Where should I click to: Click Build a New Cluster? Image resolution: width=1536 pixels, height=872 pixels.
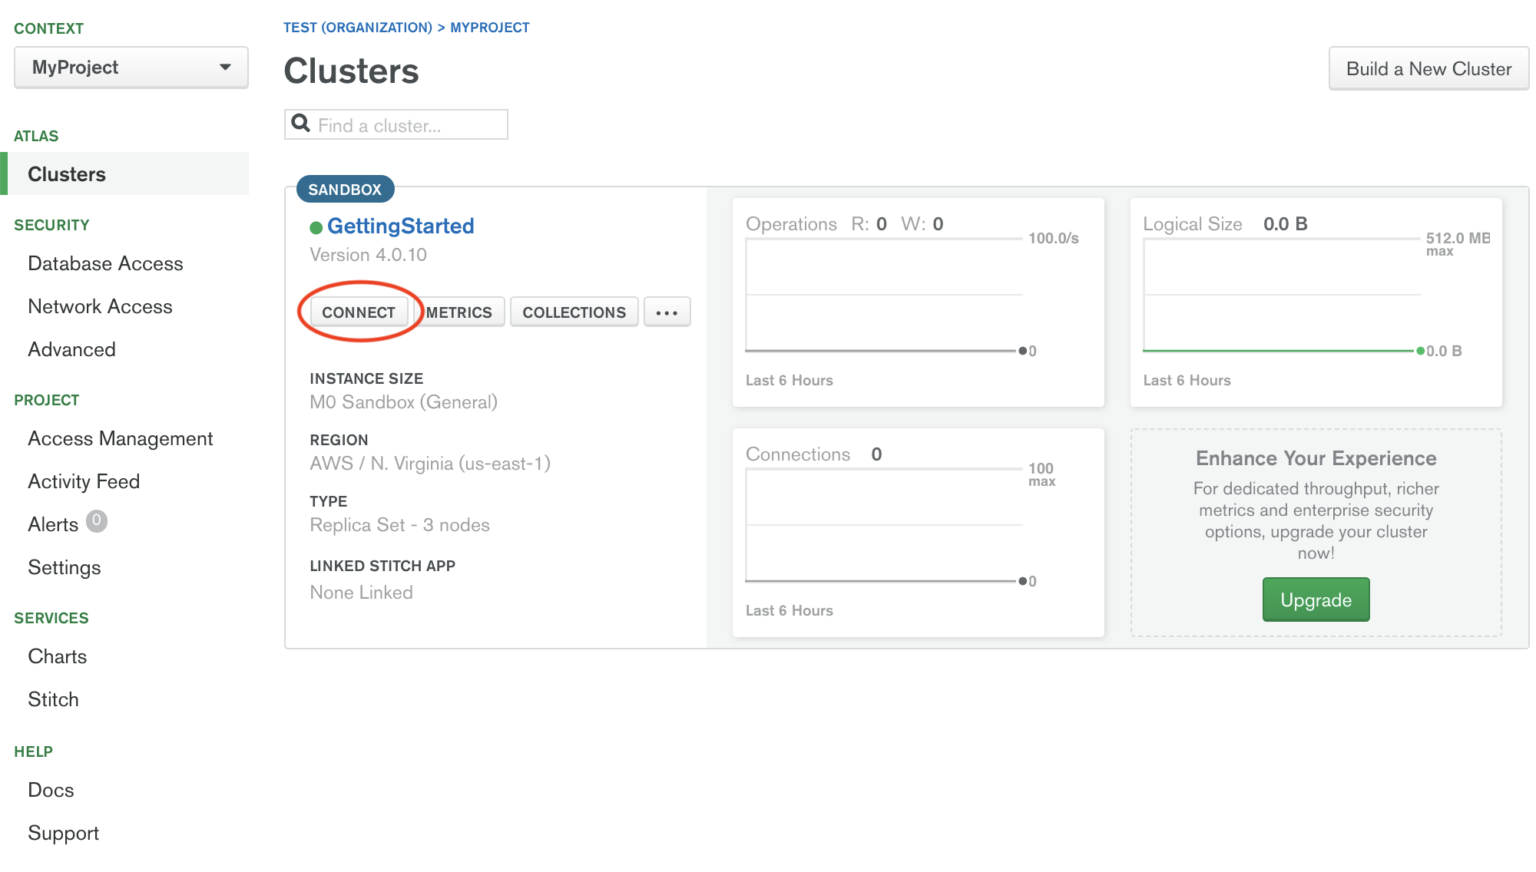(1428, 68)
